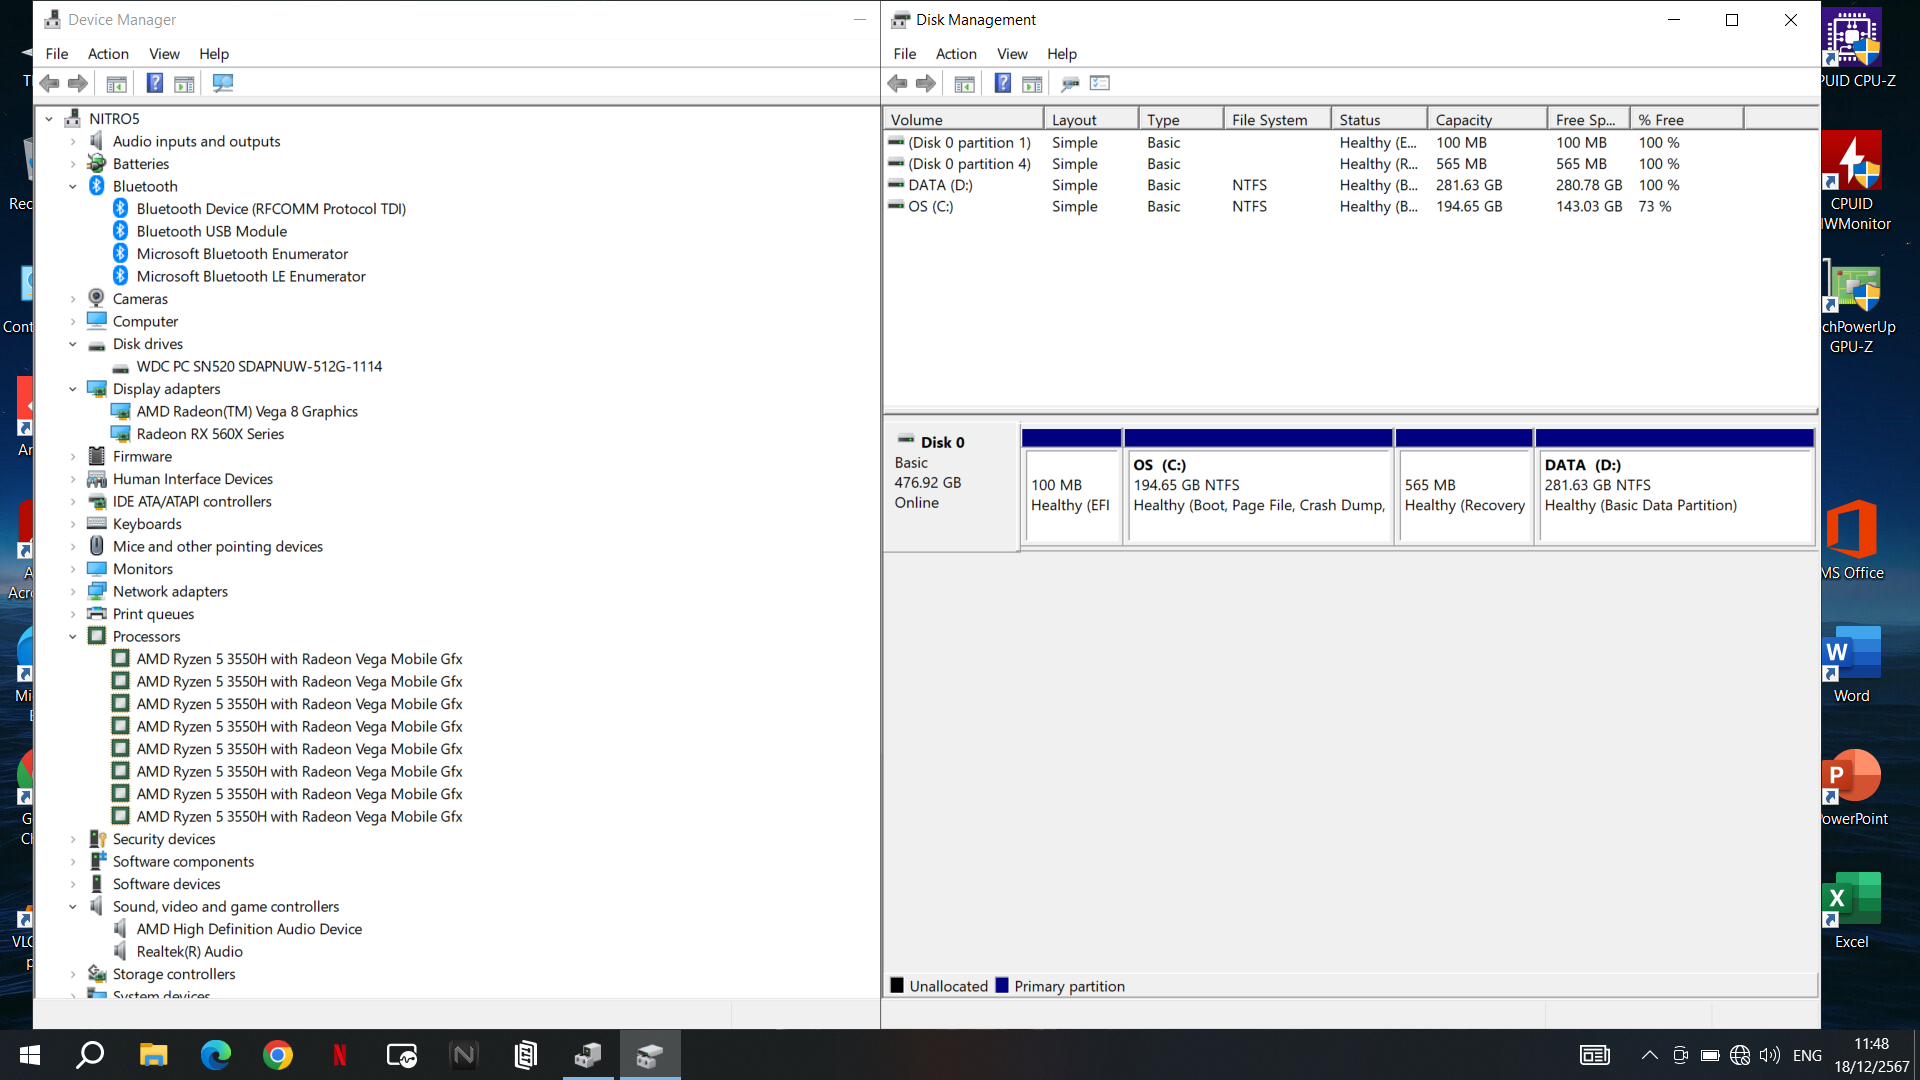This screenshot has height=1080, width=1920.
Task: Expand the Security devices category
Action: click(x=73, y=839)
